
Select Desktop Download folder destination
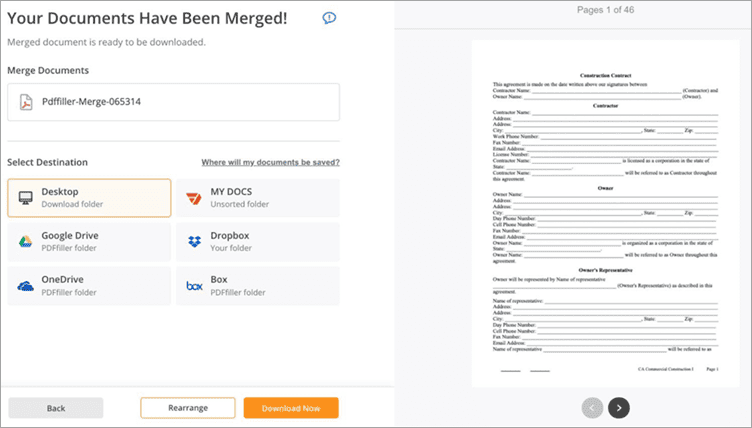coord(89,197)
